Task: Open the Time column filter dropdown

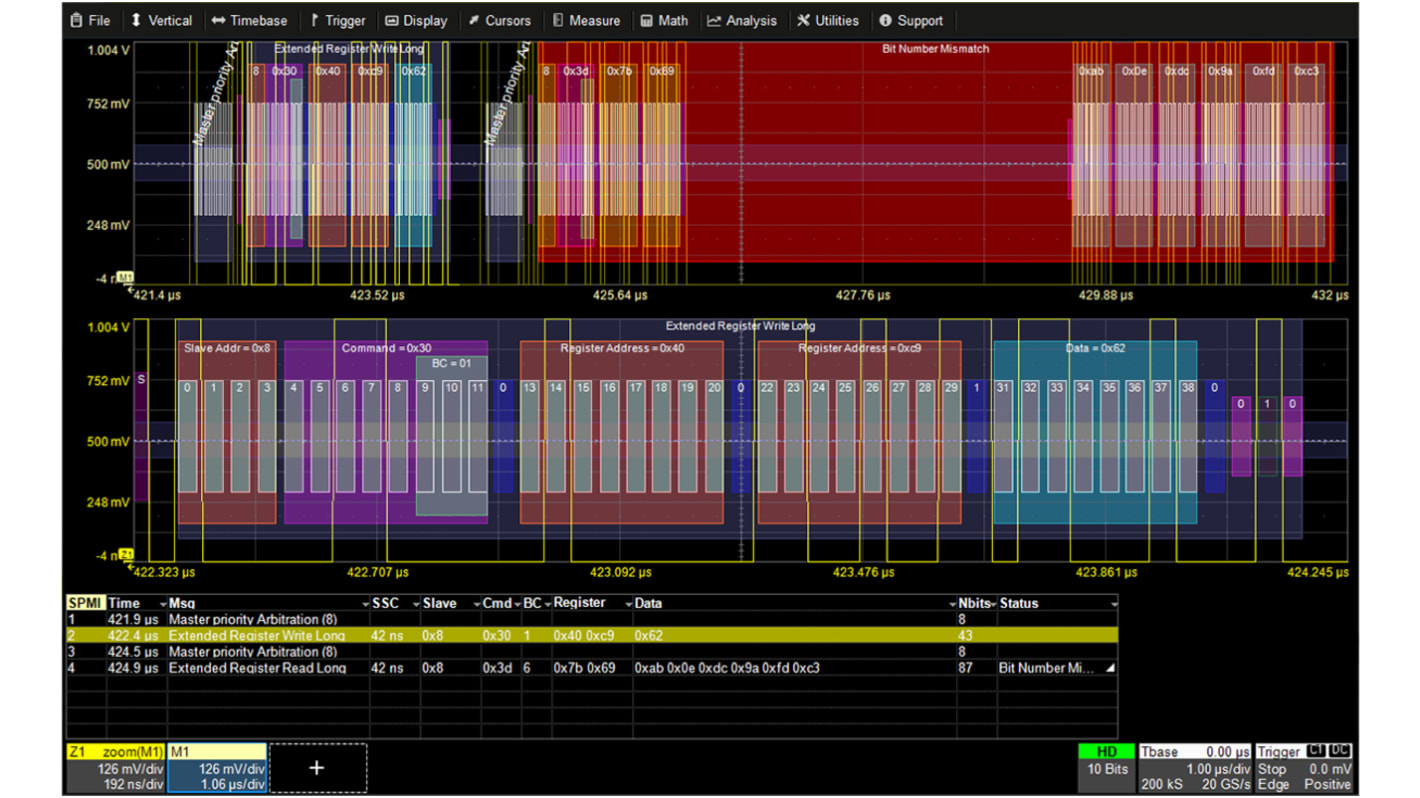Action: [x=163, y=604]
